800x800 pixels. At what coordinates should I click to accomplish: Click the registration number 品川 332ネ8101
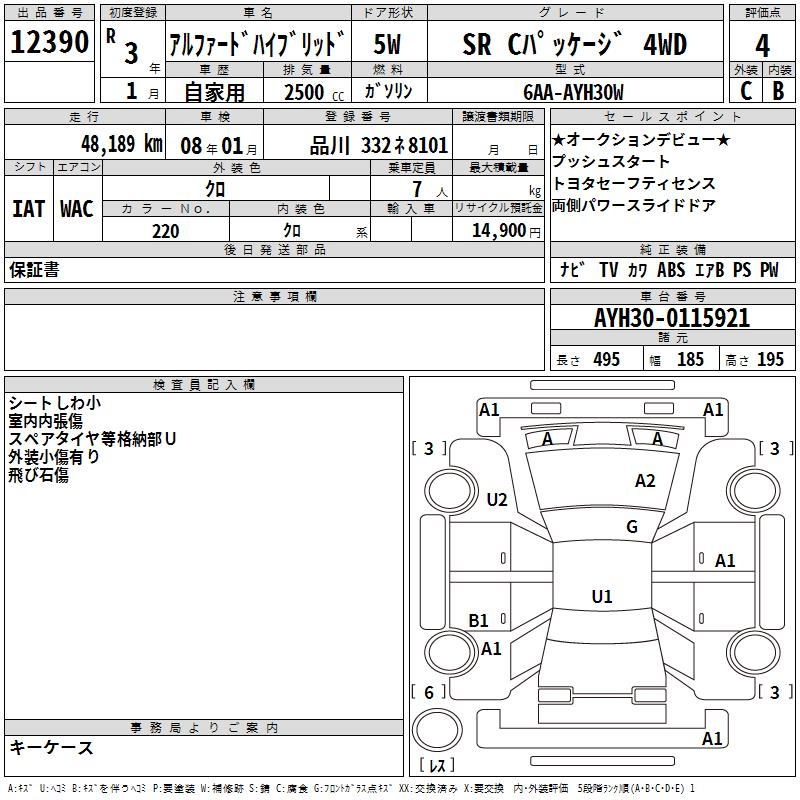pos(364,145)
